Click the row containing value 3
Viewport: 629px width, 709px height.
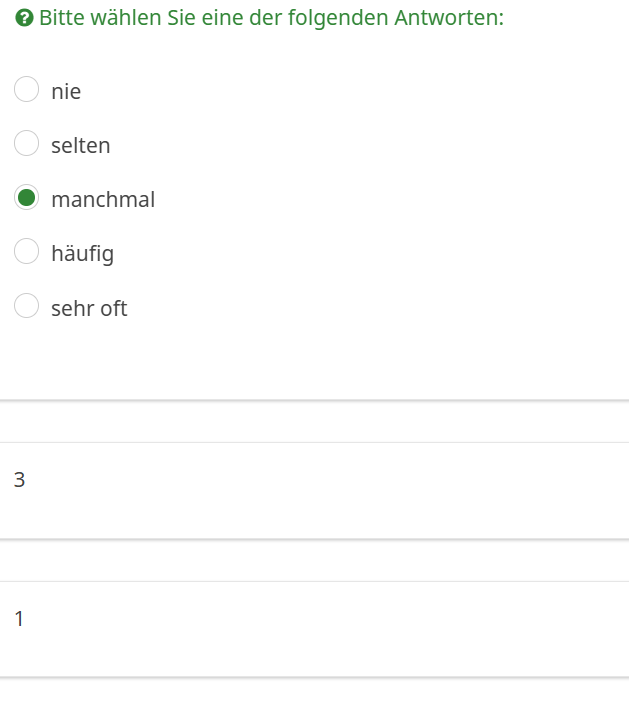pos(314,490)
